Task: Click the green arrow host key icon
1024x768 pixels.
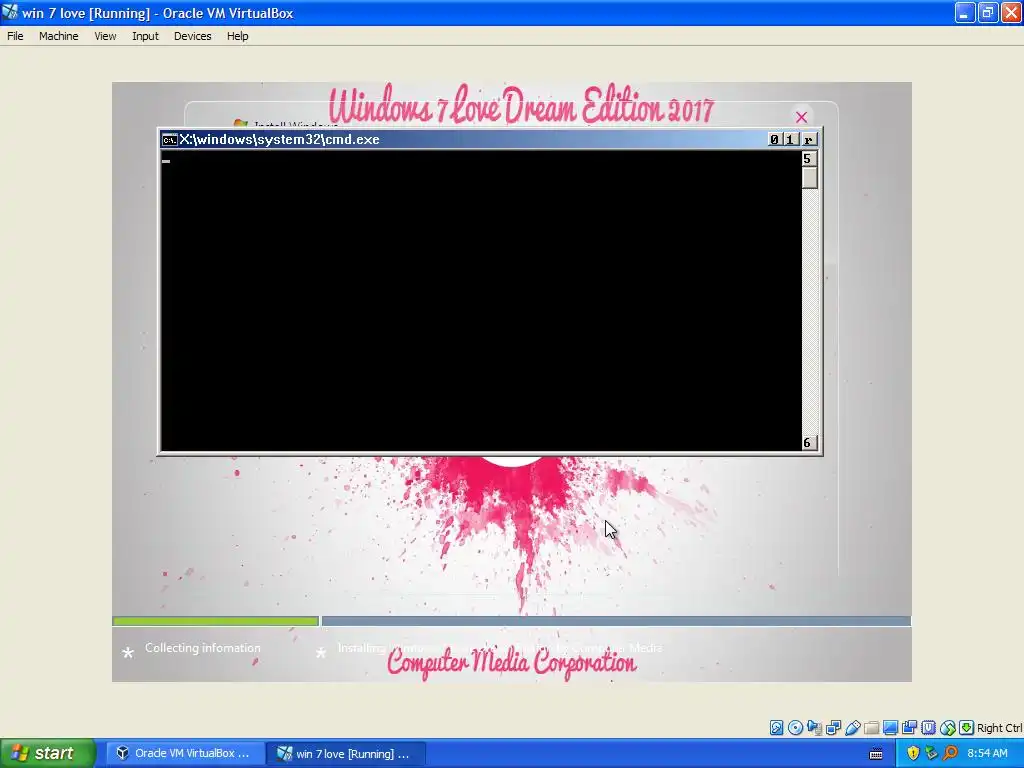Action: pos(967,728)
